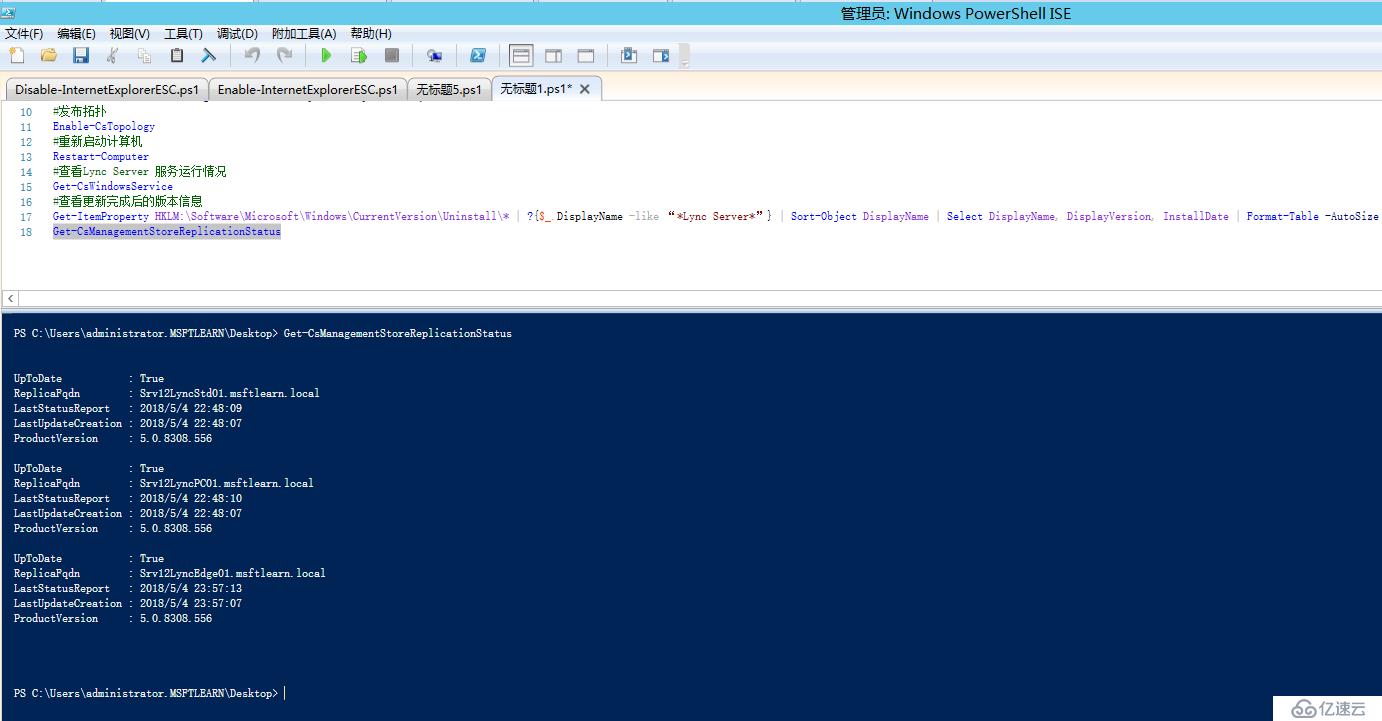Click line number 17 in gutter
Image resolution: width=1382 pixels, height=721 pixels.
pos(27,217)
